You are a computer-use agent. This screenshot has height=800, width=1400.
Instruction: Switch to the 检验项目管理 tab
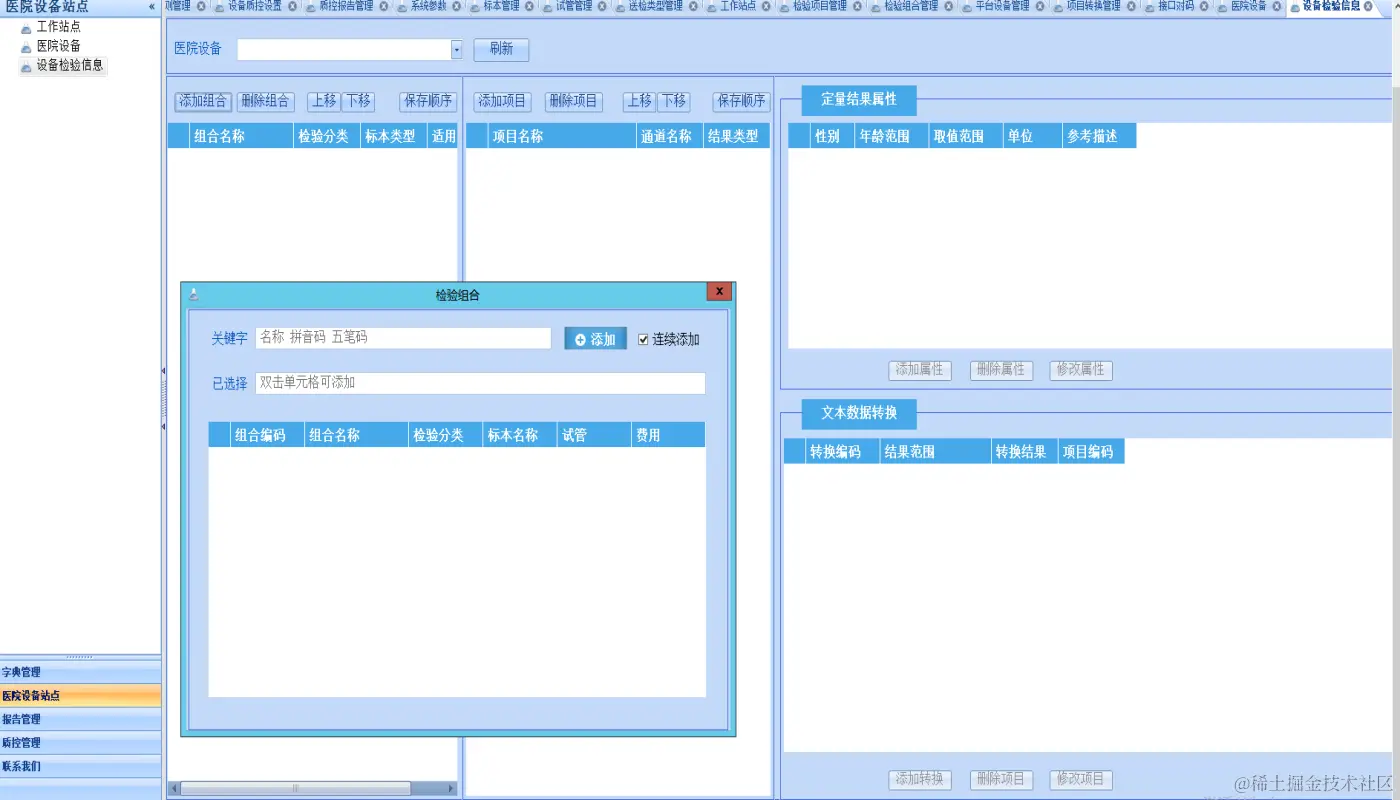819,6
